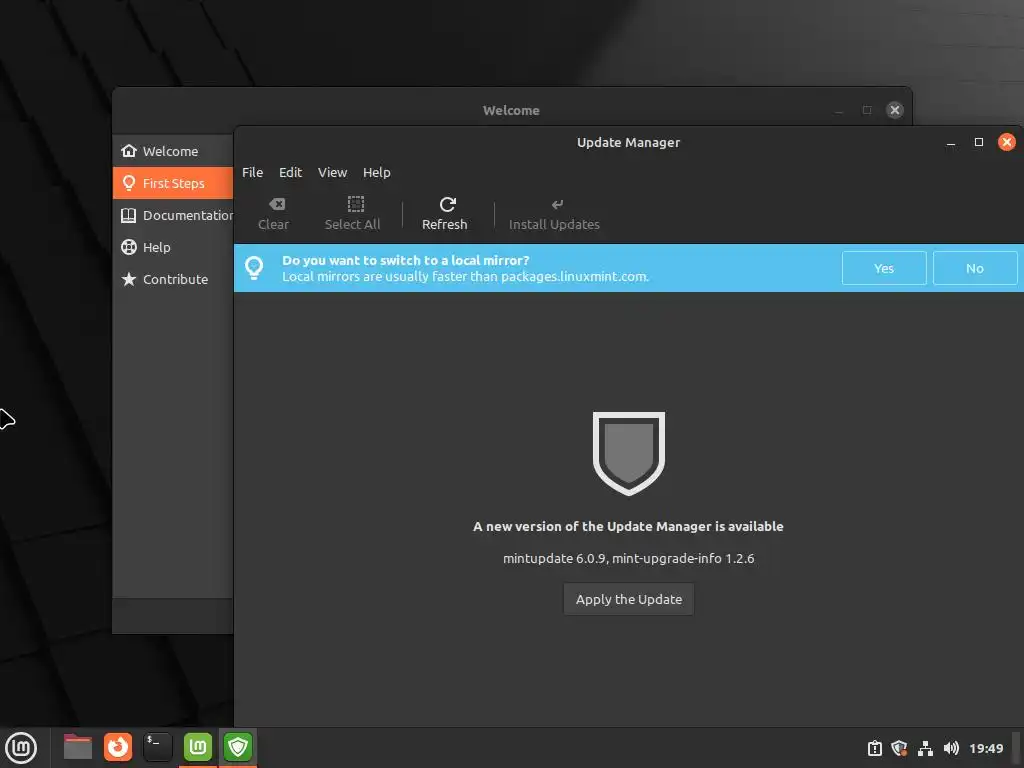Maximize the Update Manager window
This screenshot has width=1024, height=768.
tap(978, 142)
